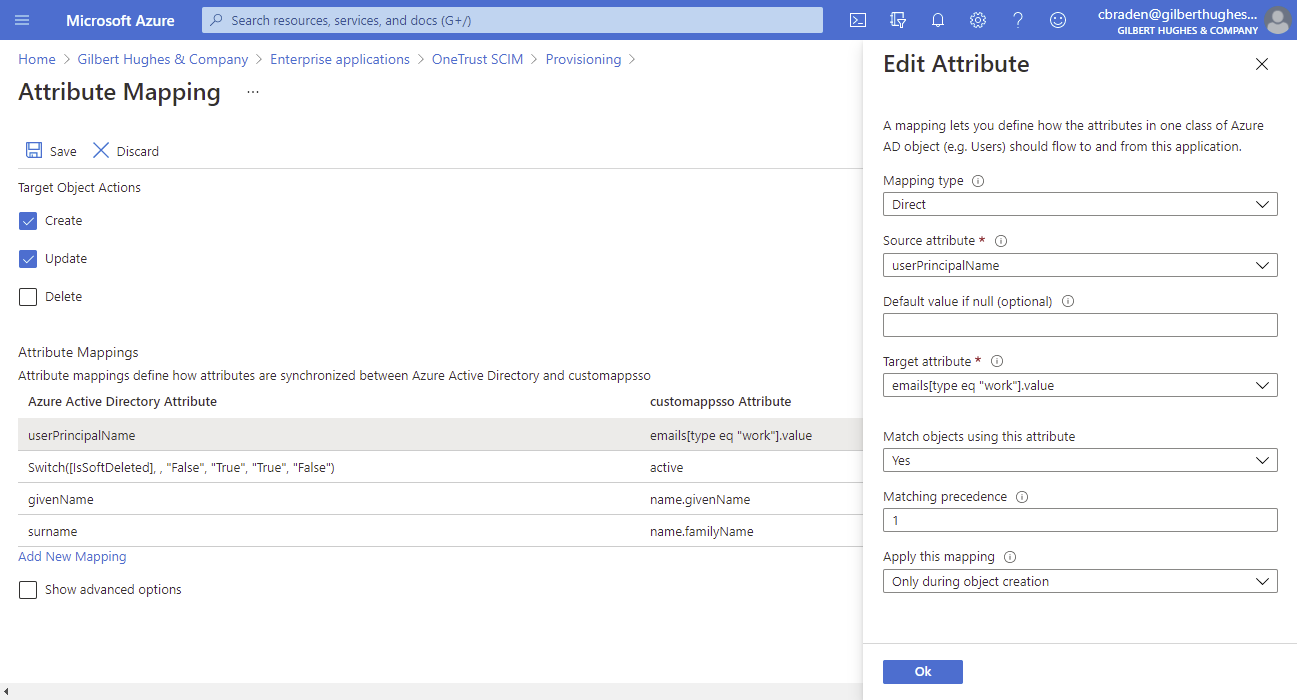
Task: Change the Apply this mapping dropdown
Action: [1080, 580]
